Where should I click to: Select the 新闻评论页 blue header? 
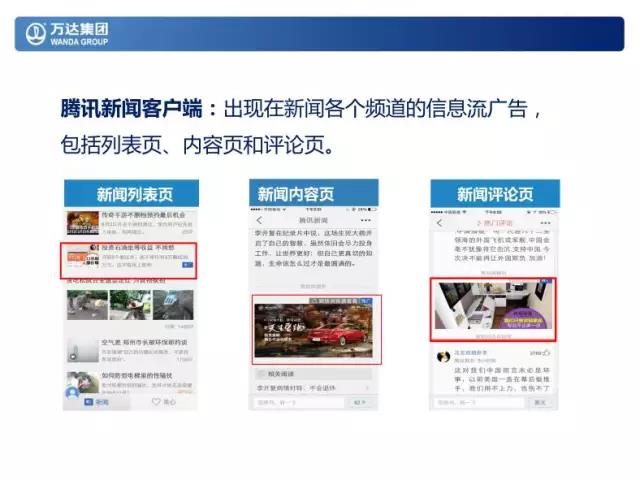click(495, 194)
